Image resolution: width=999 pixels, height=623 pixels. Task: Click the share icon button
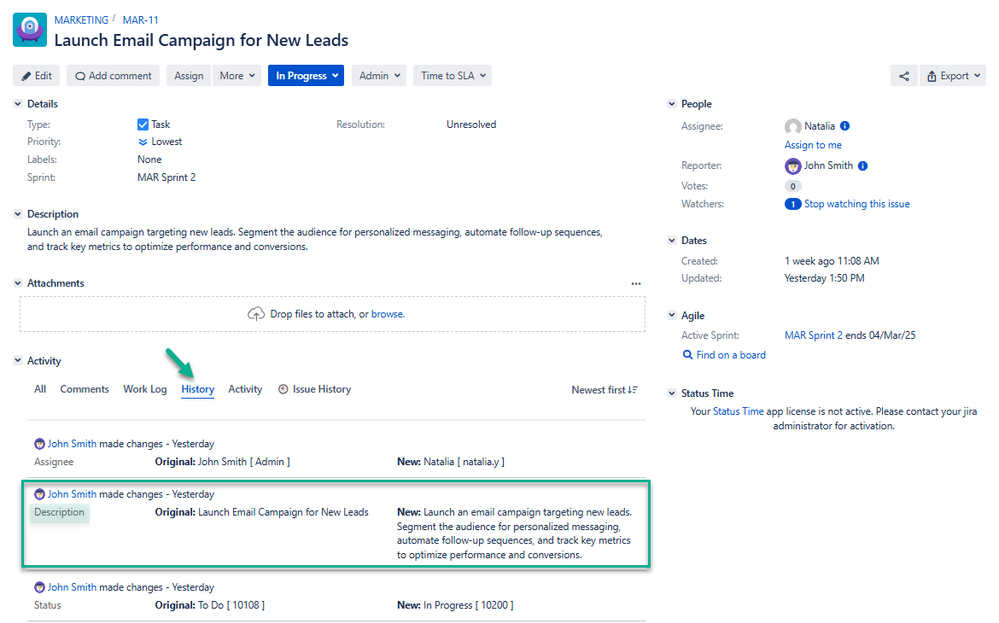(x=903, y=76)
